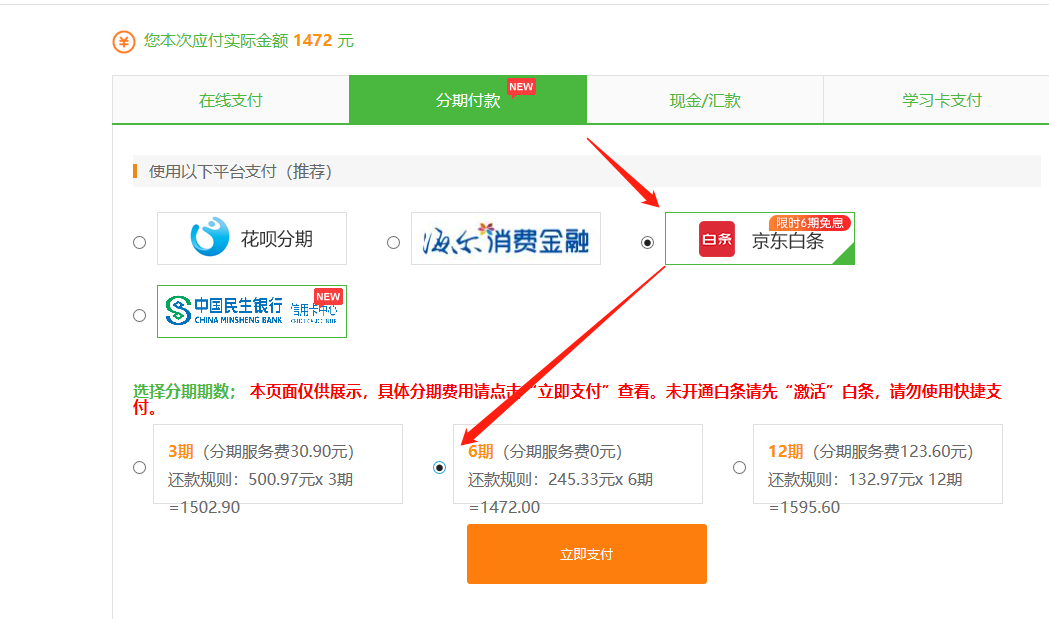The height and width of the screenshot is (619, 1049).
Task: Open the 现金/汇款 tab
Action: pos(705,100)
